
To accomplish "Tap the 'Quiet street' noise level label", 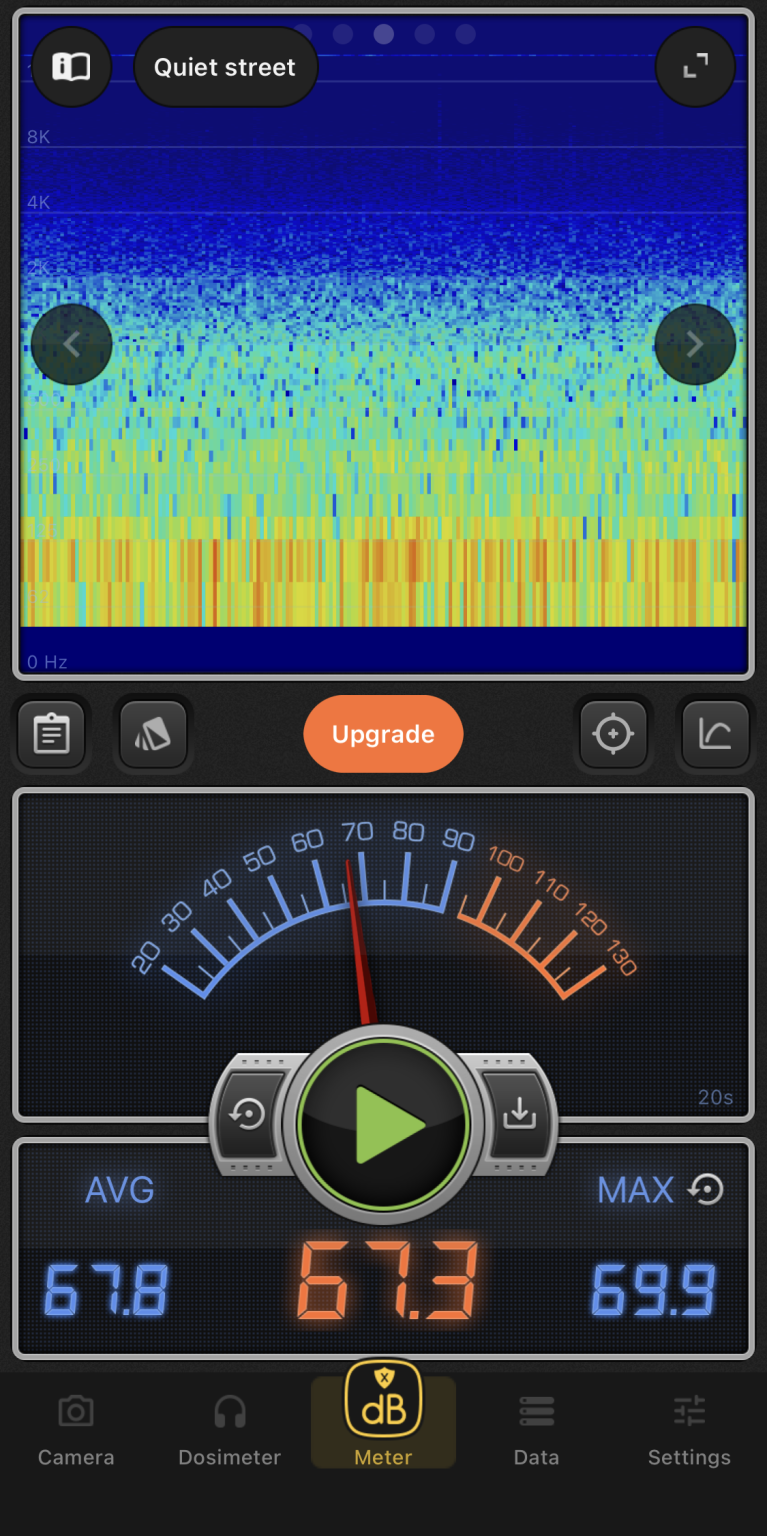I will [x=225, y=67].
